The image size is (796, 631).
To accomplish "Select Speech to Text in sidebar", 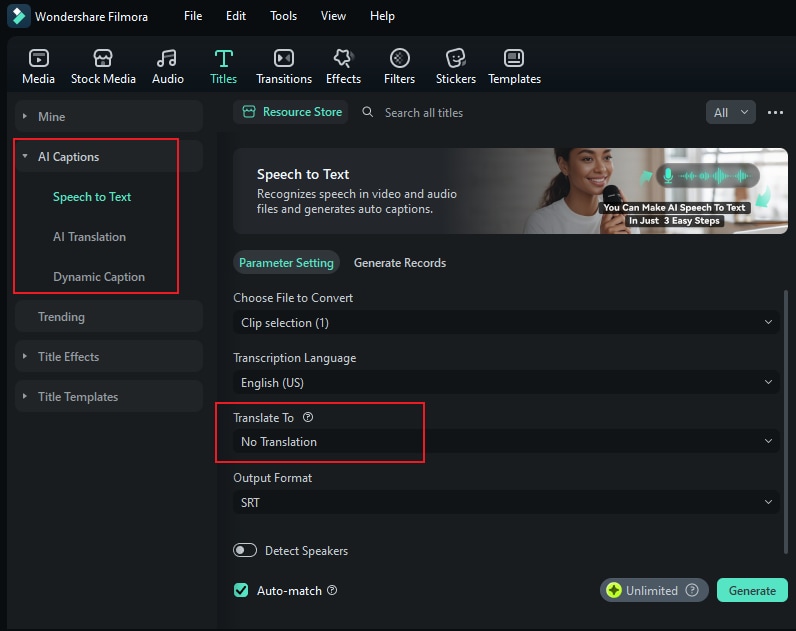I will [x=92, y=196].
